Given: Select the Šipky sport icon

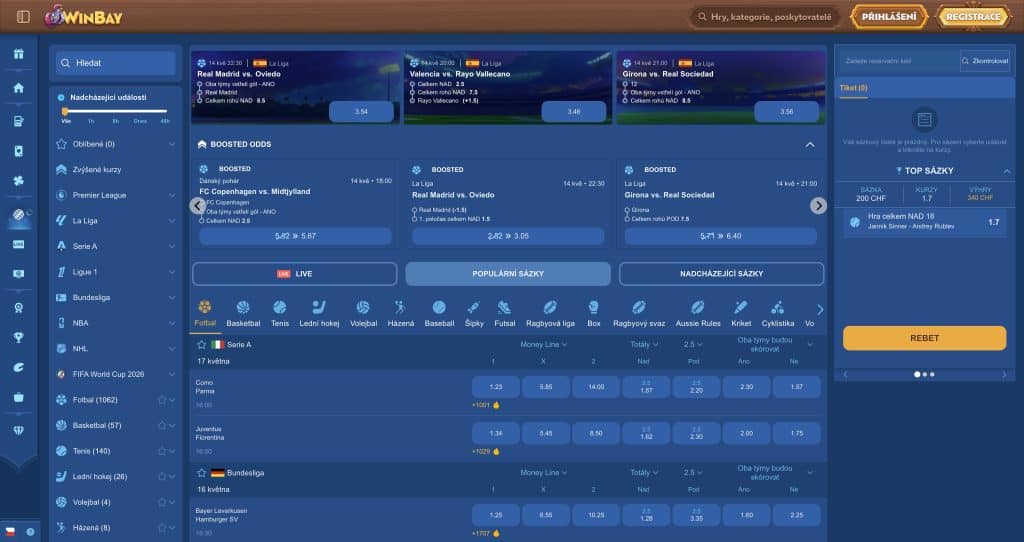Looking at the screenshot, I should click(x=474, y=313).
